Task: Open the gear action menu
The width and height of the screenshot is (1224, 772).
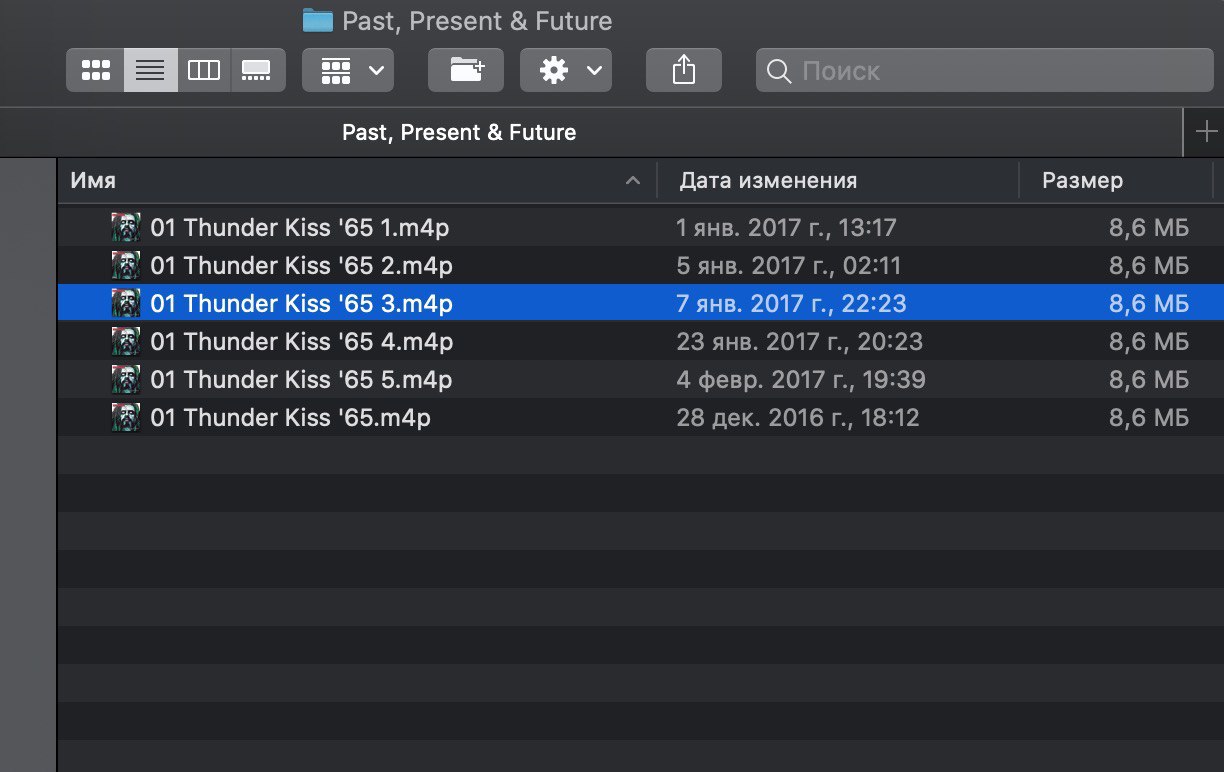Action: click(x=566, y=70)
